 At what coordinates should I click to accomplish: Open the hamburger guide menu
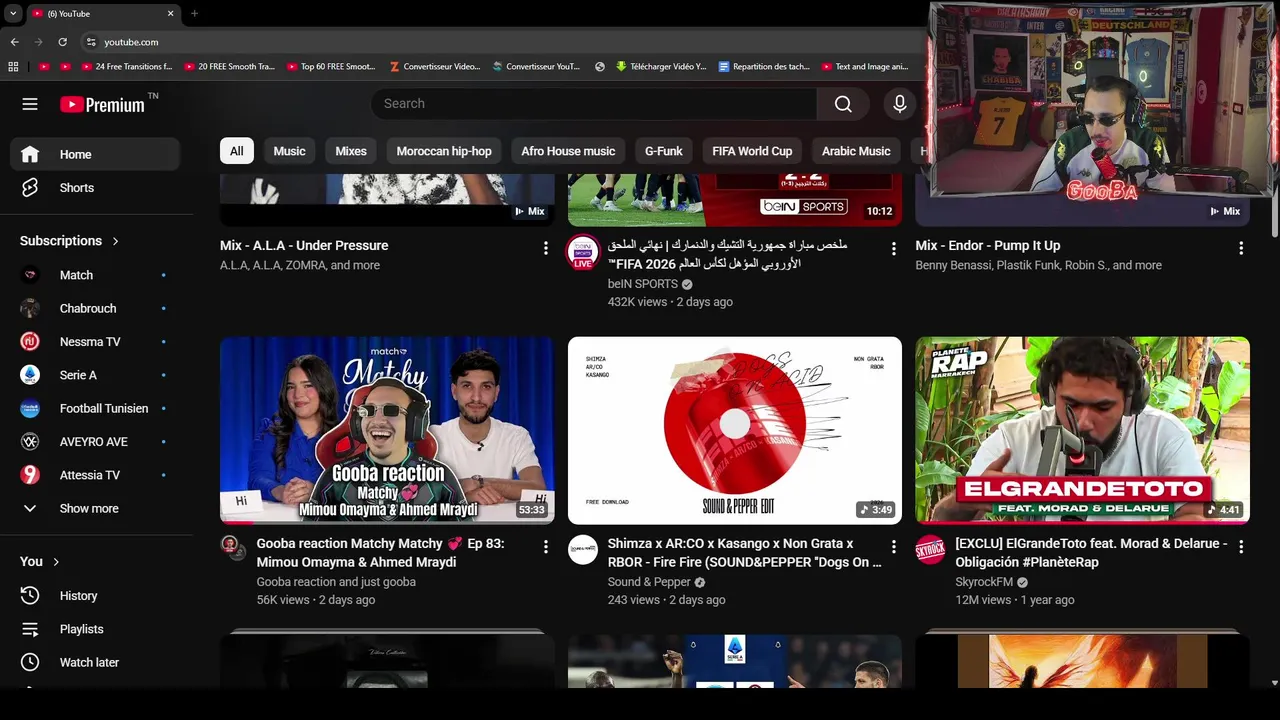[30, 104]
